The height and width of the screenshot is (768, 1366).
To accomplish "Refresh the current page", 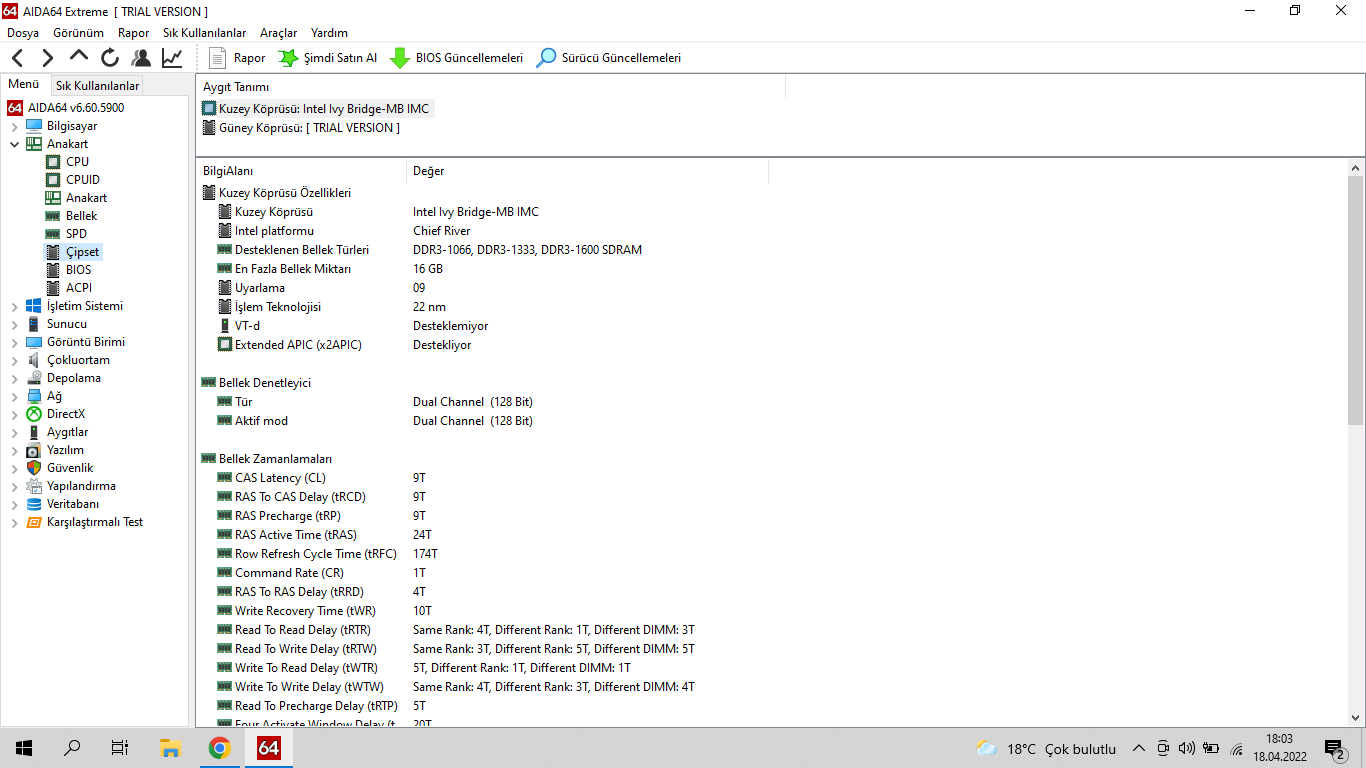I will click(110, 58).
